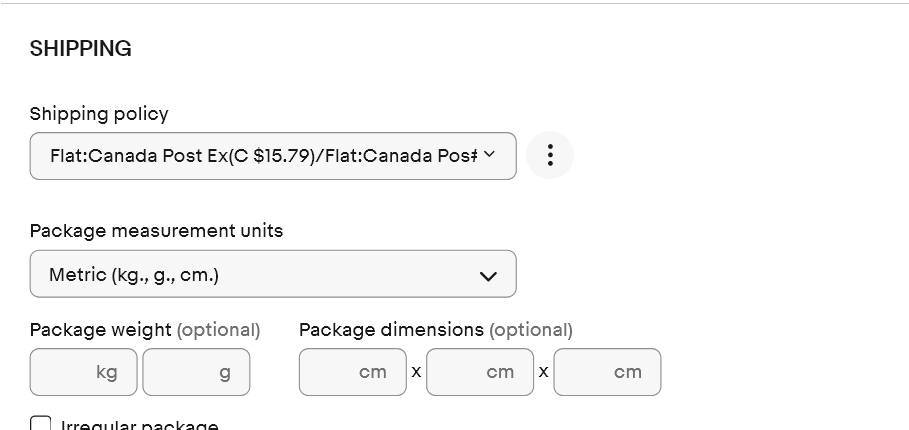Click the SHIPPING section heading

pyautogui.click(x=81, y=49)
